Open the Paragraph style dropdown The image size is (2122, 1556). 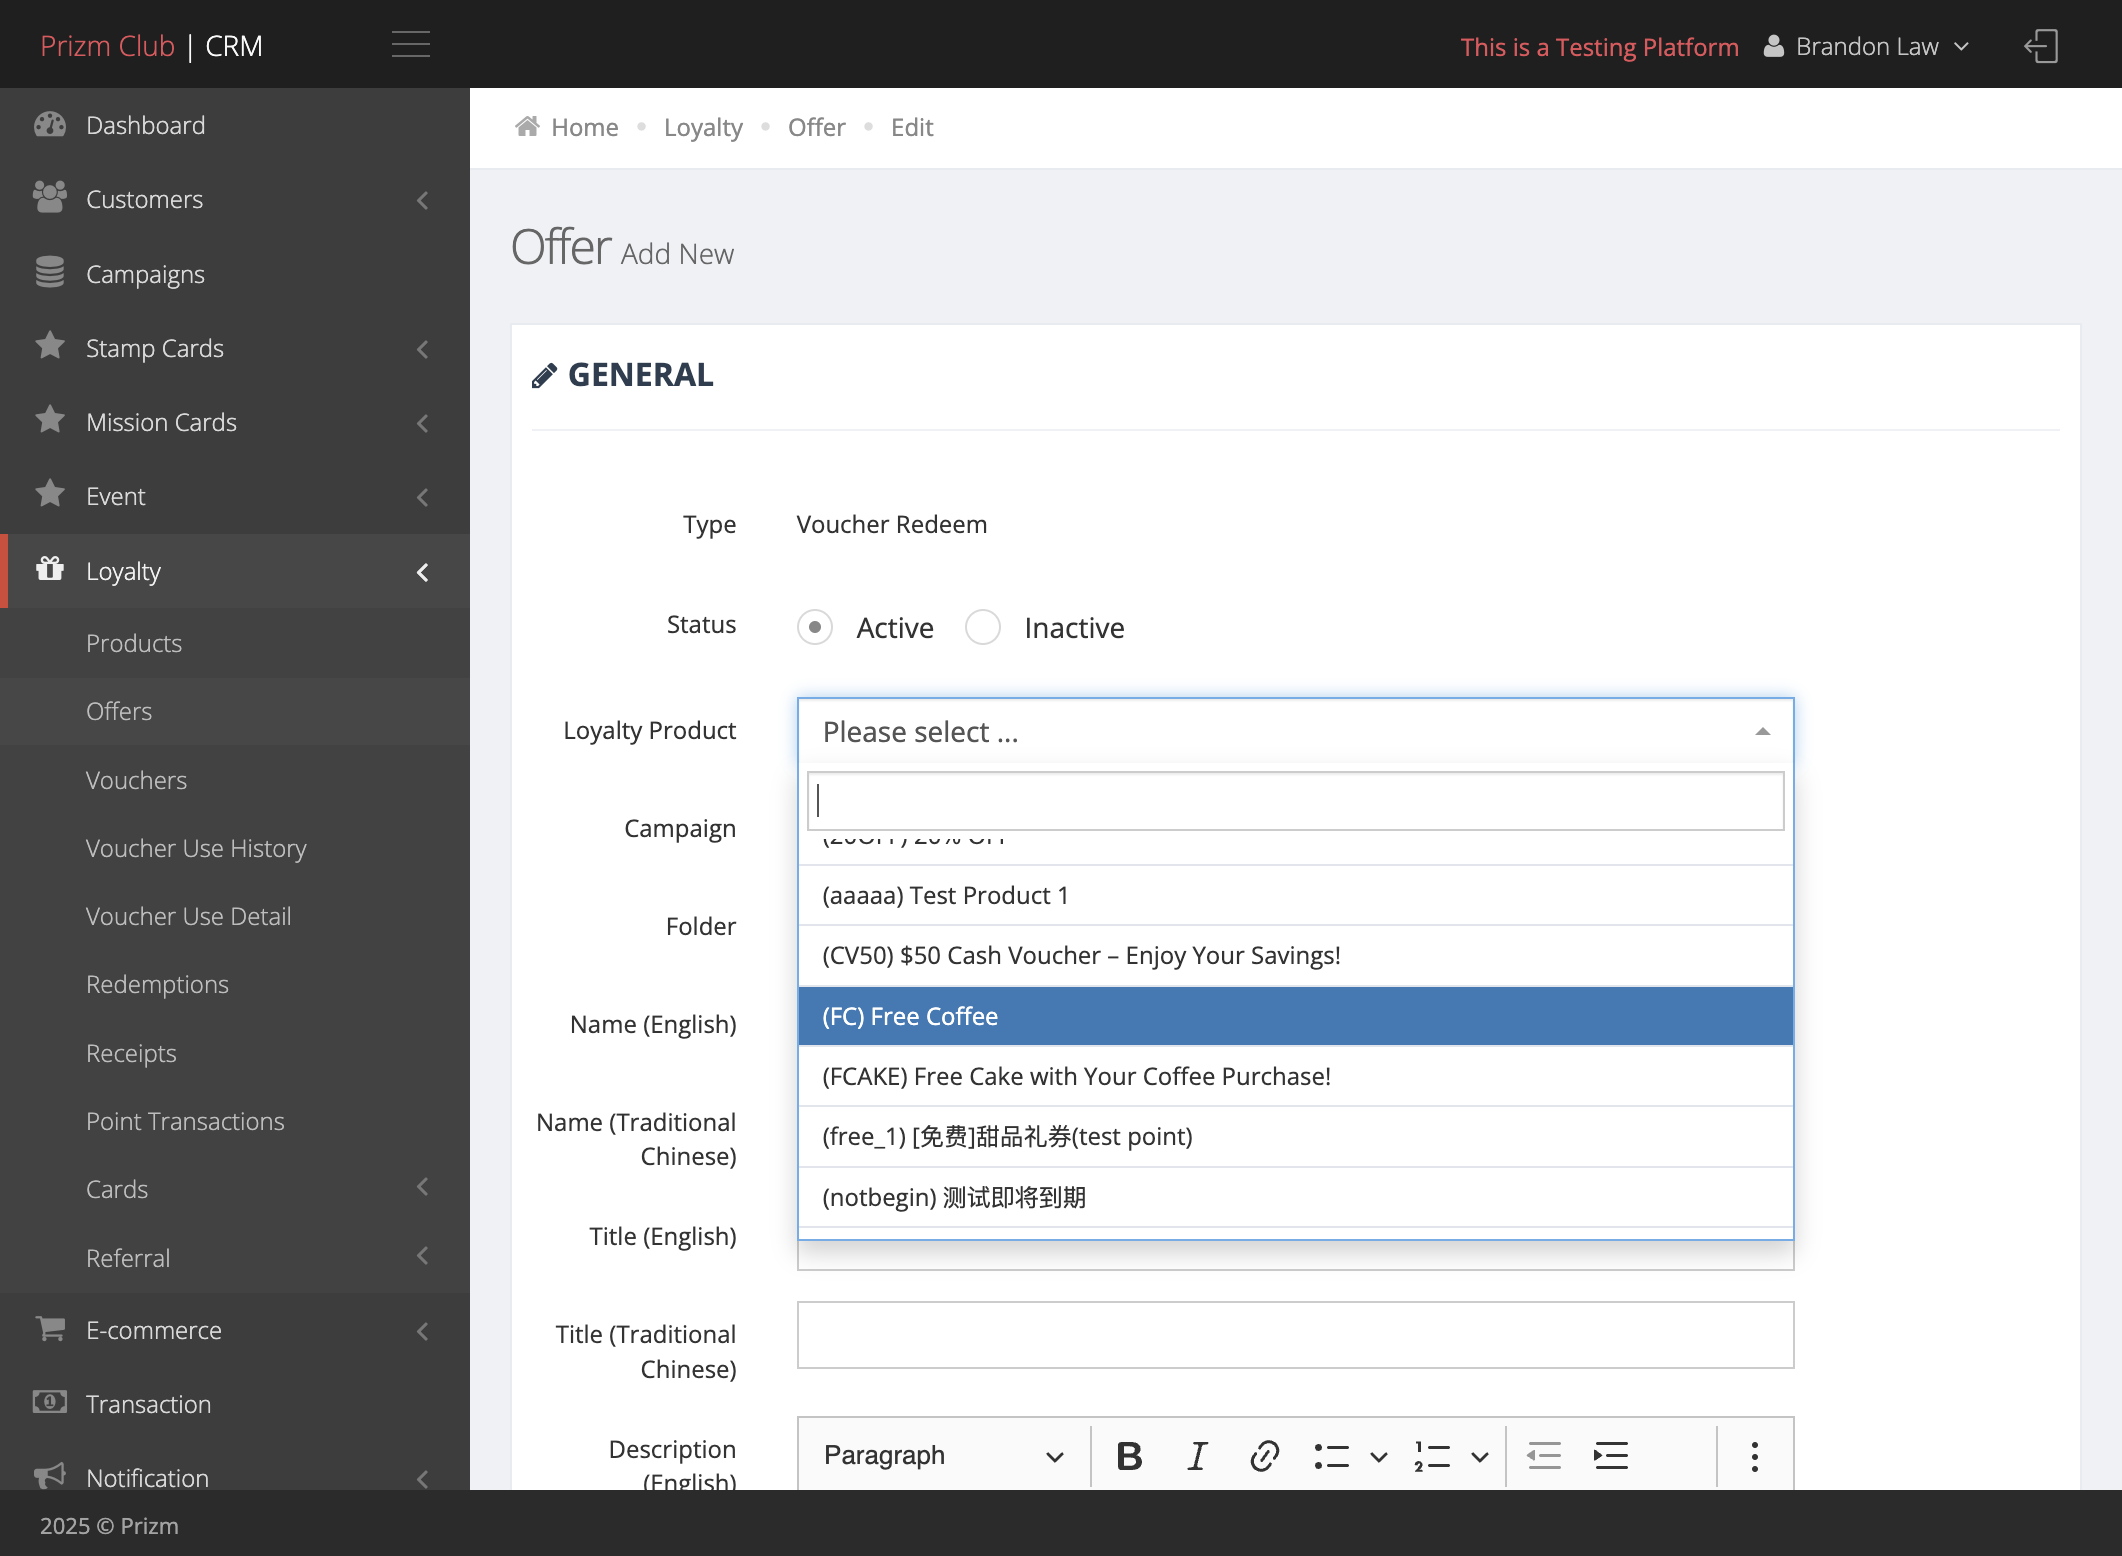(942, 1455)
